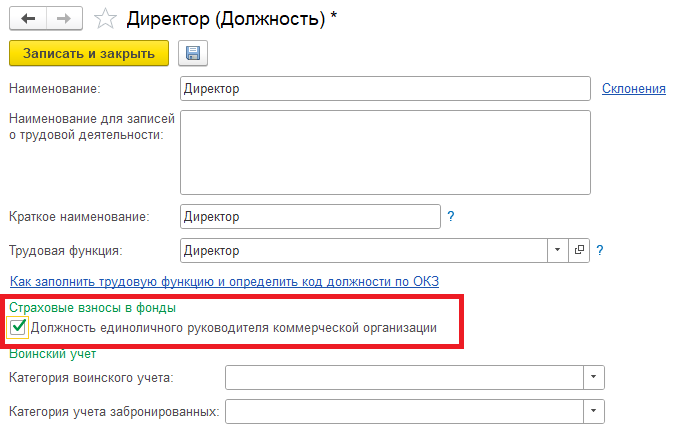This screenshot has width=675, height=442.
Task: Open help next to Краткое наименование
Action: point(451,216)
